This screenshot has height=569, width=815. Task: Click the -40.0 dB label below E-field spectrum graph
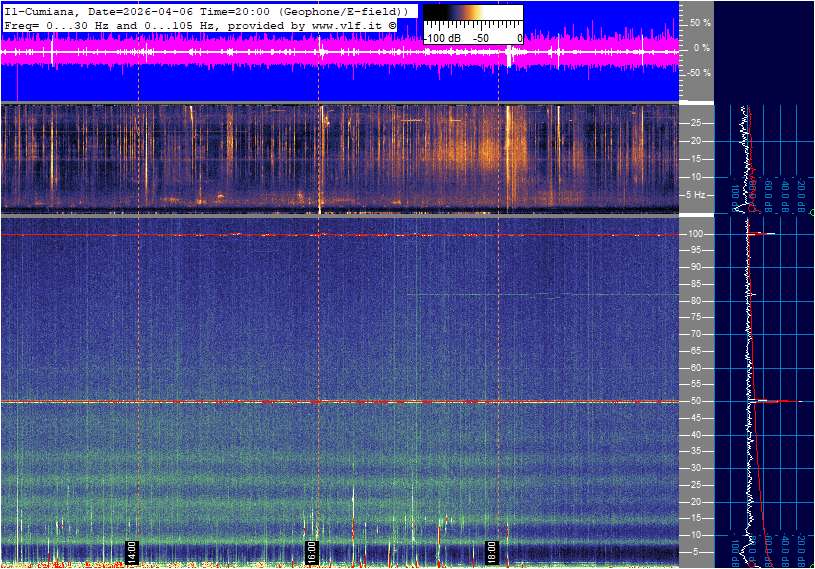click(784, 548)
